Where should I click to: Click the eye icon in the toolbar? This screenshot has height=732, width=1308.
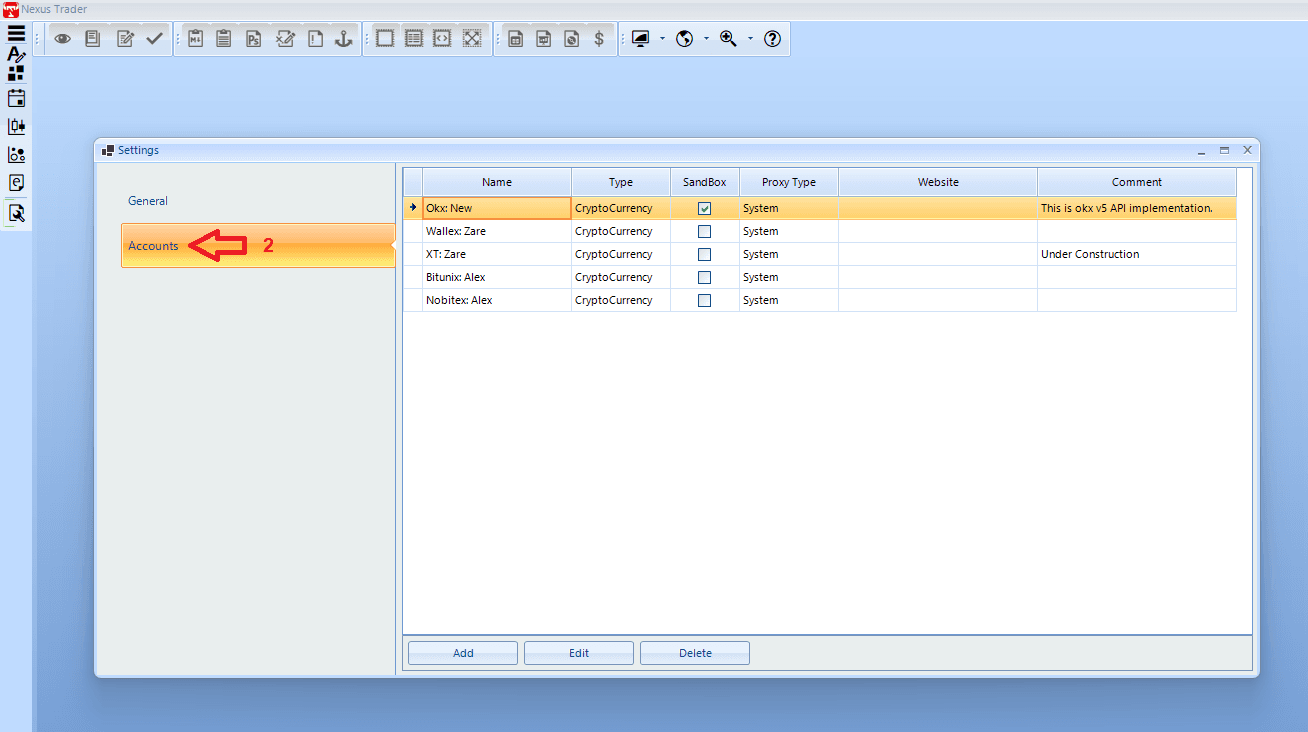pyautogui.click(x=63, y=39)
